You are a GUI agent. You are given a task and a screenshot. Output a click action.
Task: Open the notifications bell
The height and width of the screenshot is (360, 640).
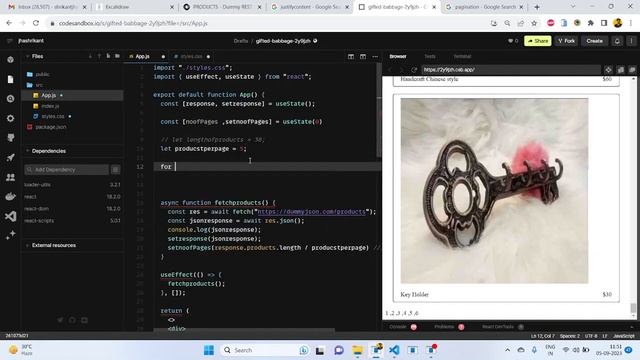(x=617, y=41)
